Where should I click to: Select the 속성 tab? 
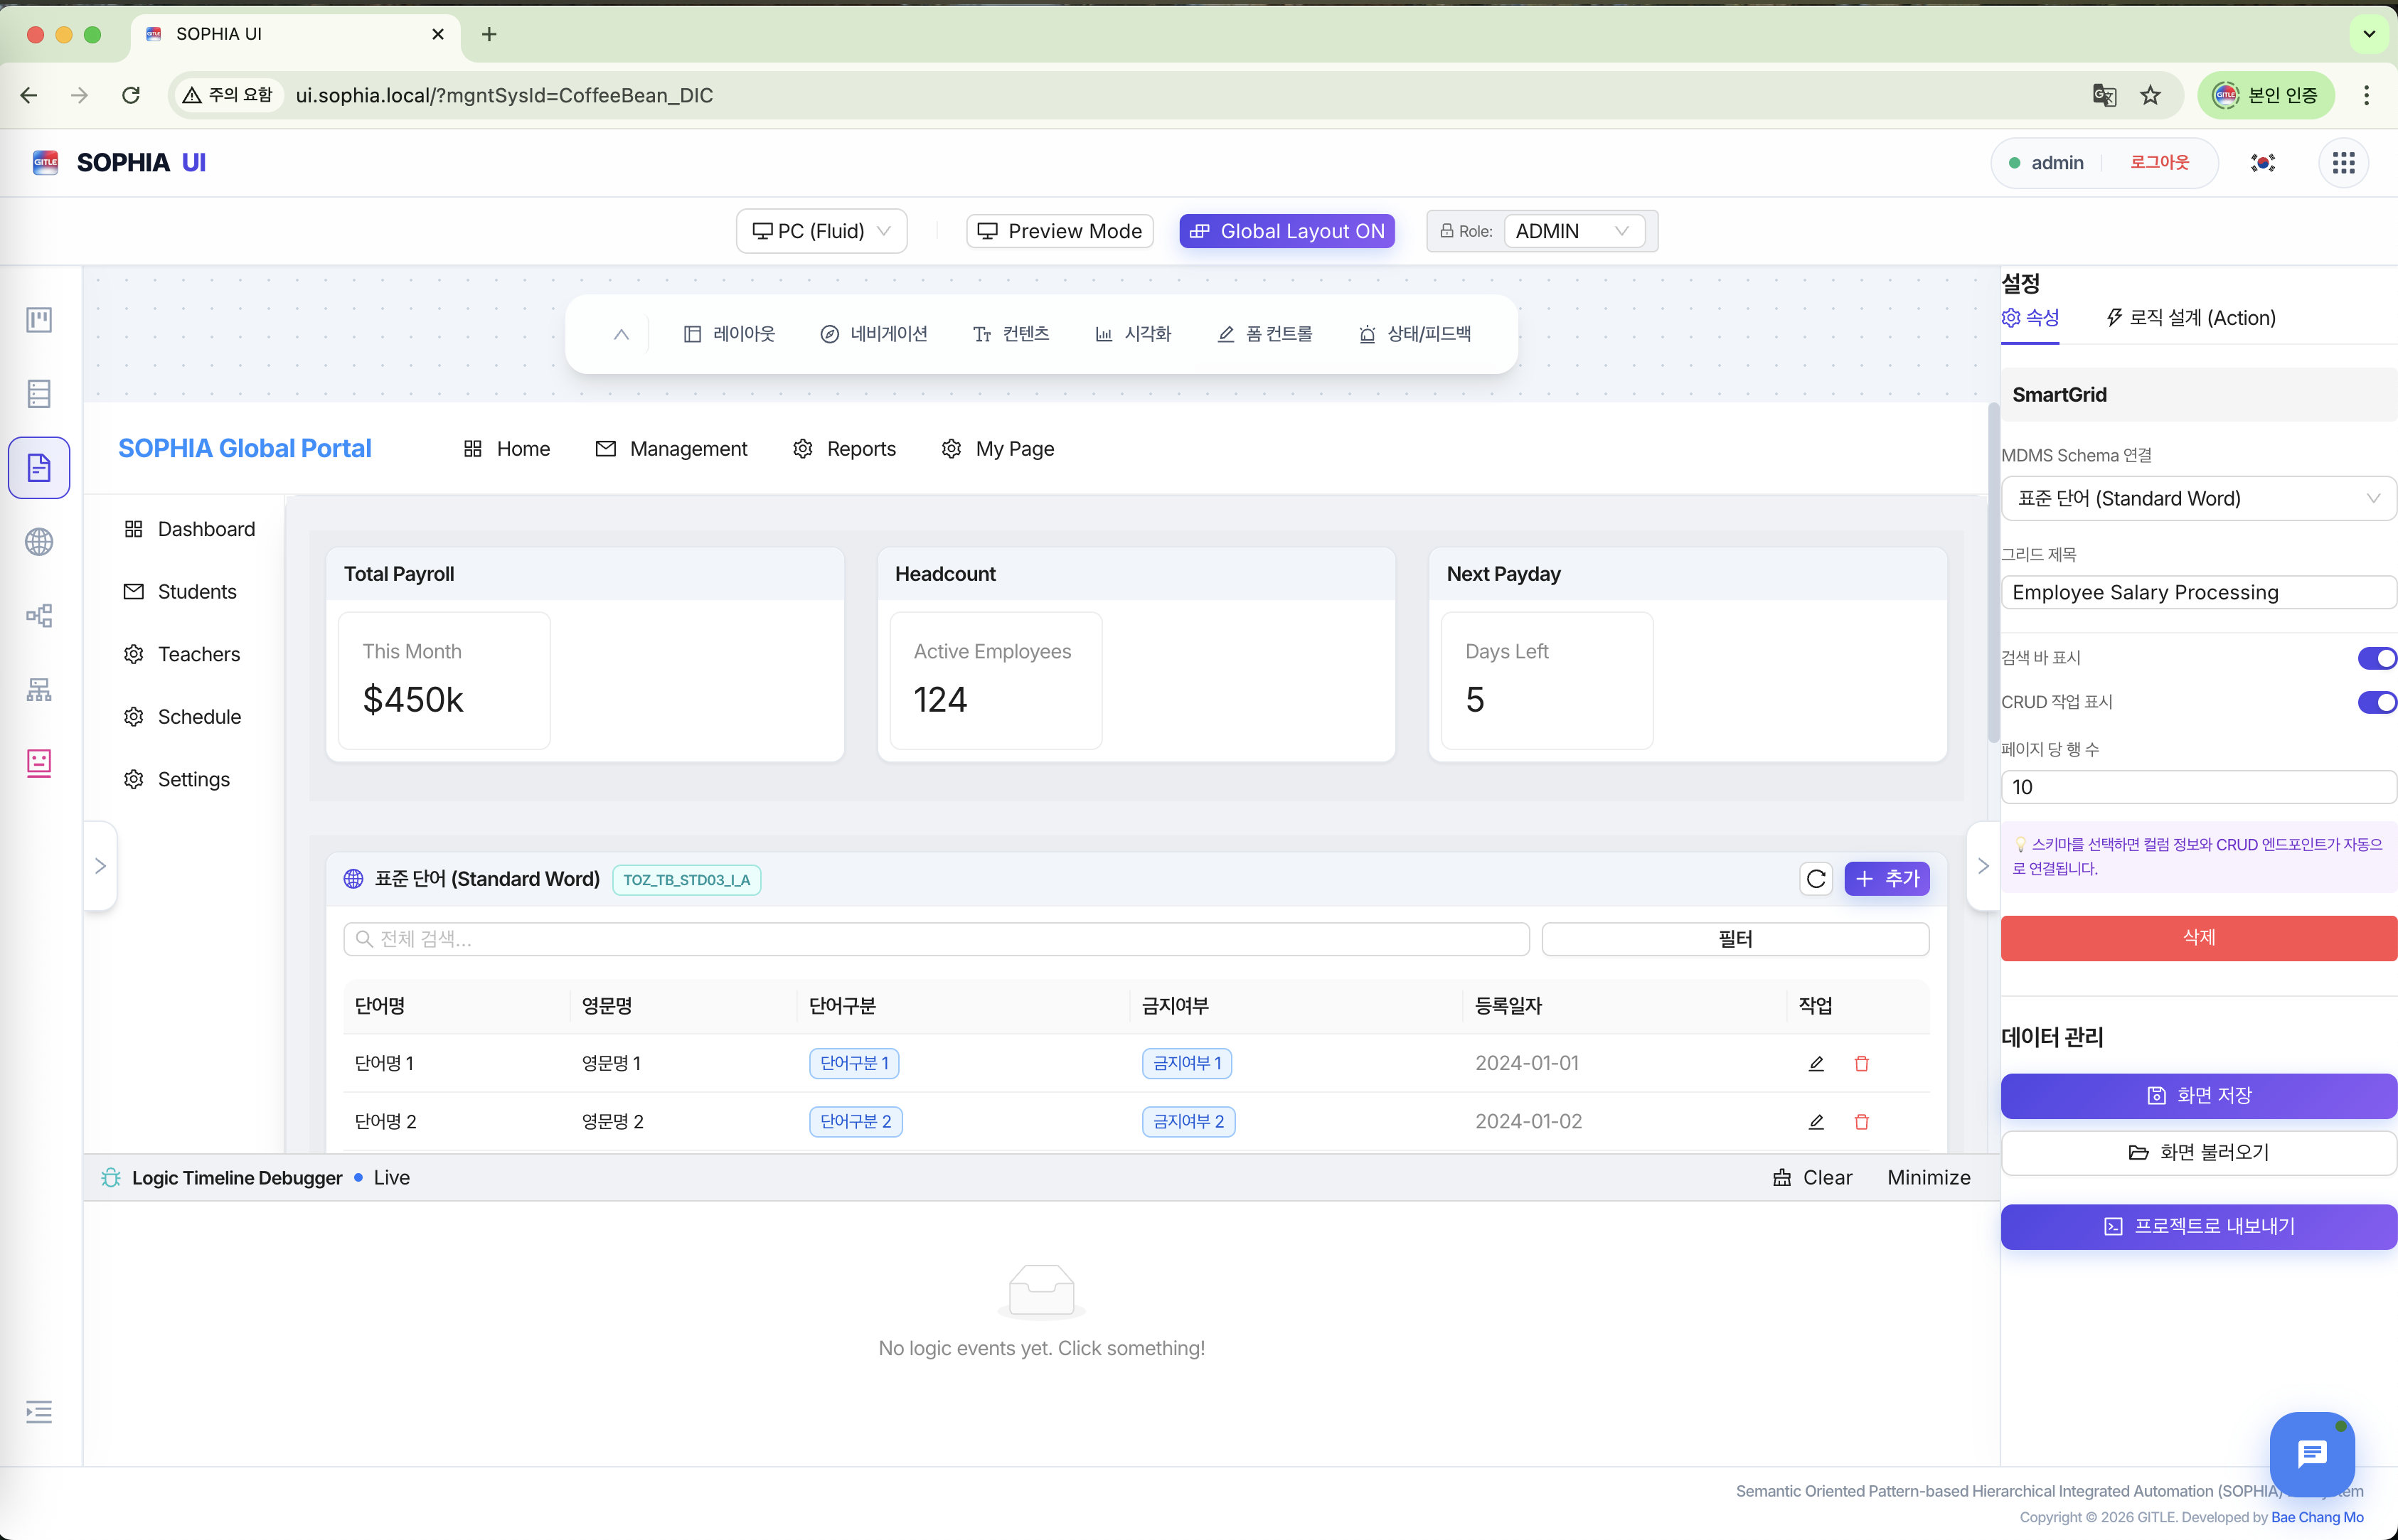[2030, 318]
